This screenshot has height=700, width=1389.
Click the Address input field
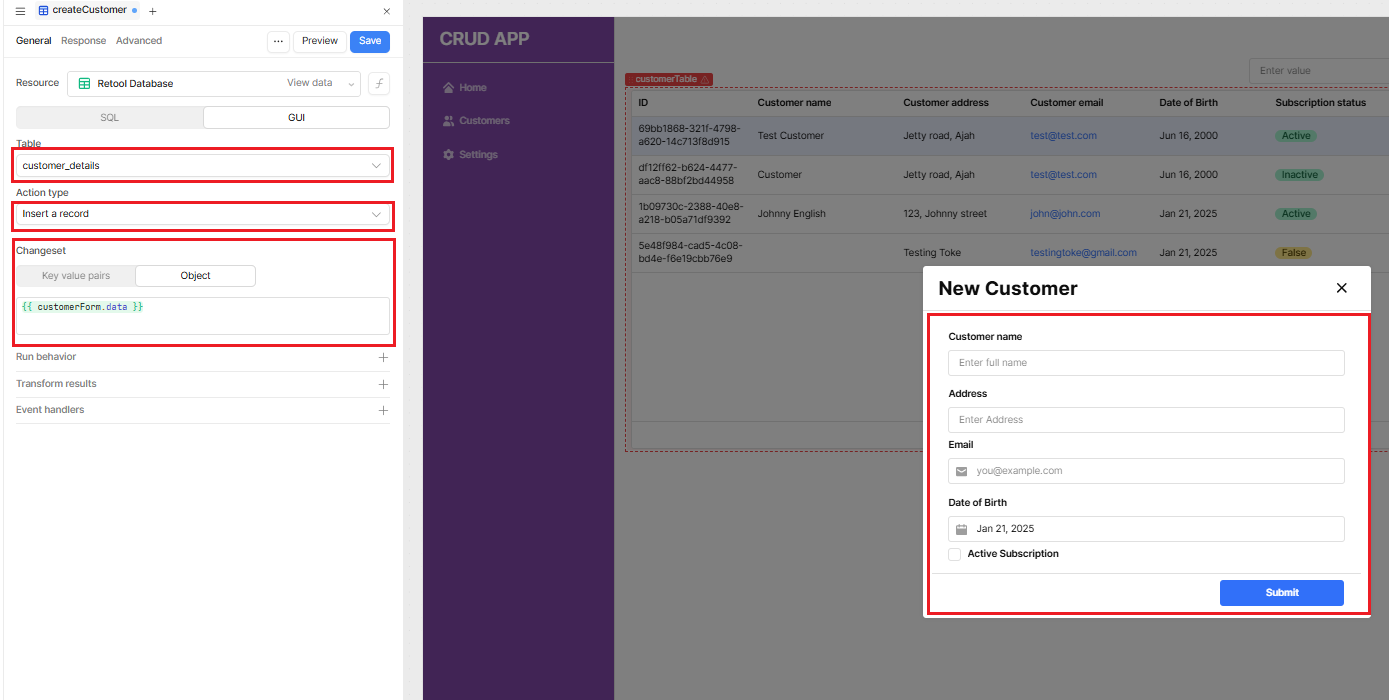pyautogui.click(x=1146, y=420)
